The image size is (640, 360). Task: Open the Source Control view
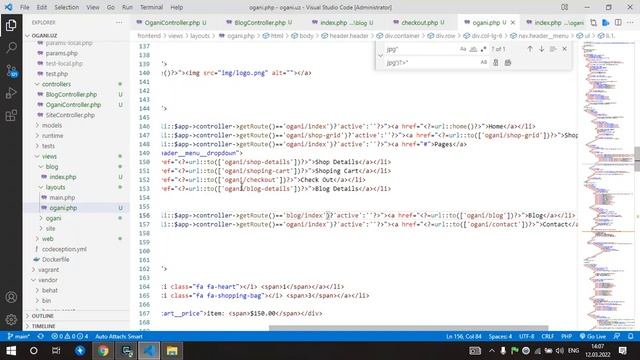coord(11,71)
